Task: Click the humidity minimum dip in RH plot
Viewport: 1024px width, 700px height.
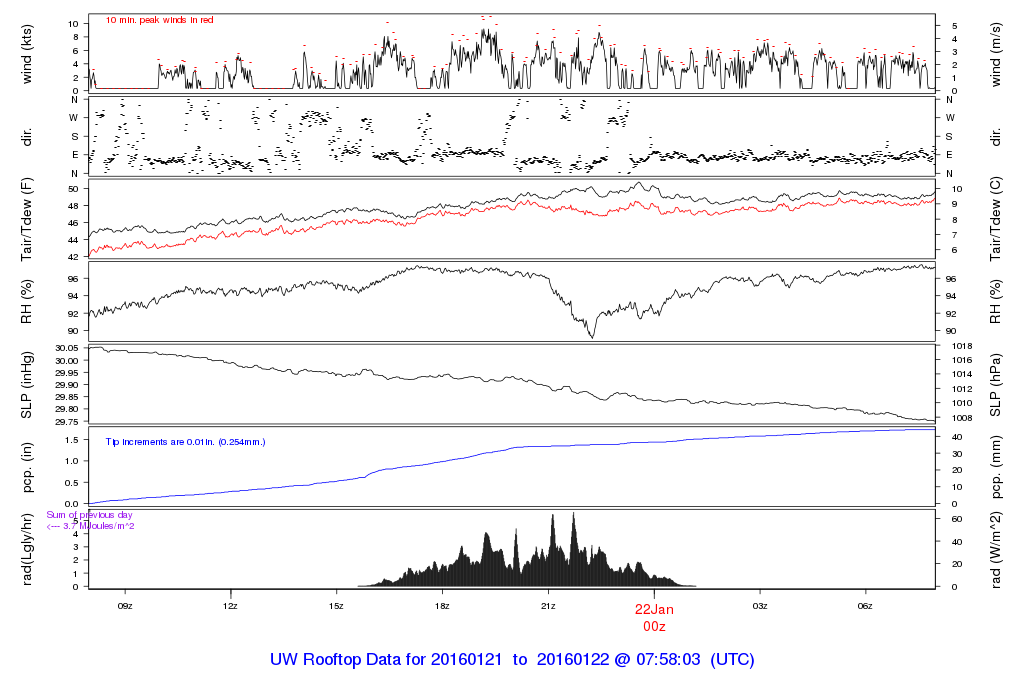Action: (592, 336)
